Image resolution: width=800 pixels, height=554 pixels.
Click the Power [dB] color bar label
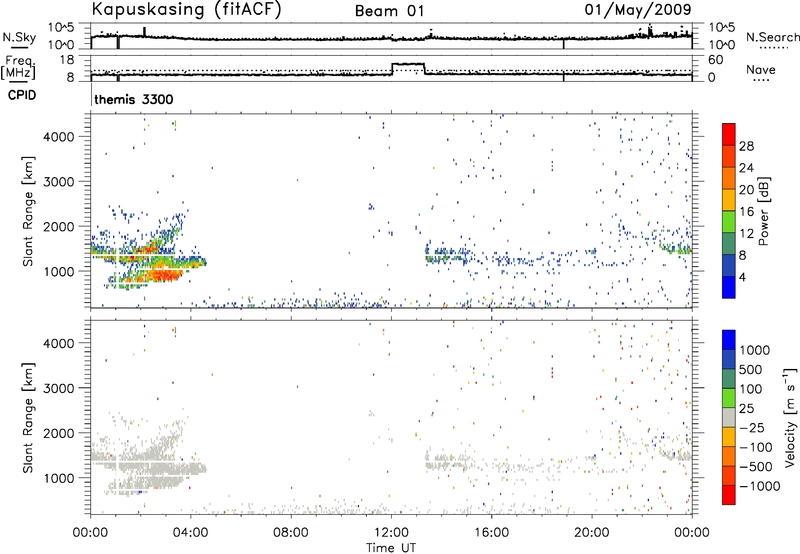tap(763, 211)
